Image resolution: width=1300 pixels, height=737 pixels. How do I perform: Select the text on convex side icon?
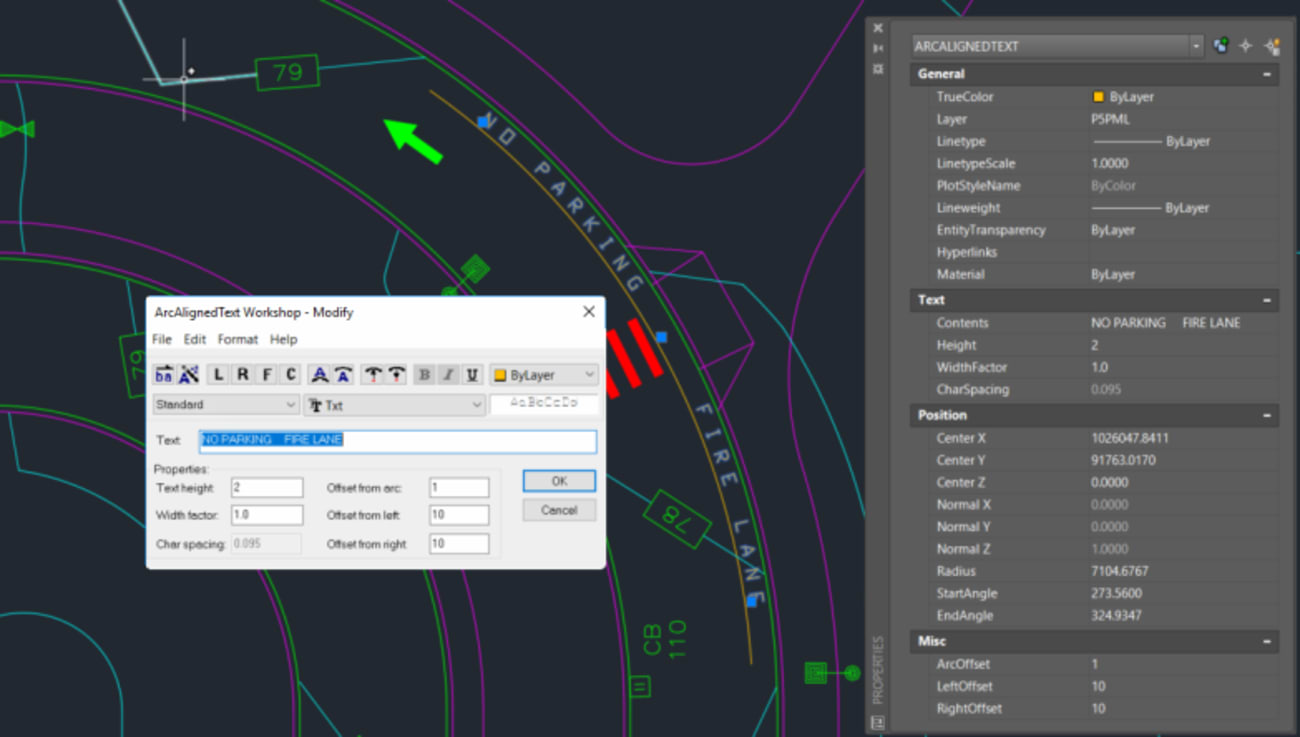320,374
